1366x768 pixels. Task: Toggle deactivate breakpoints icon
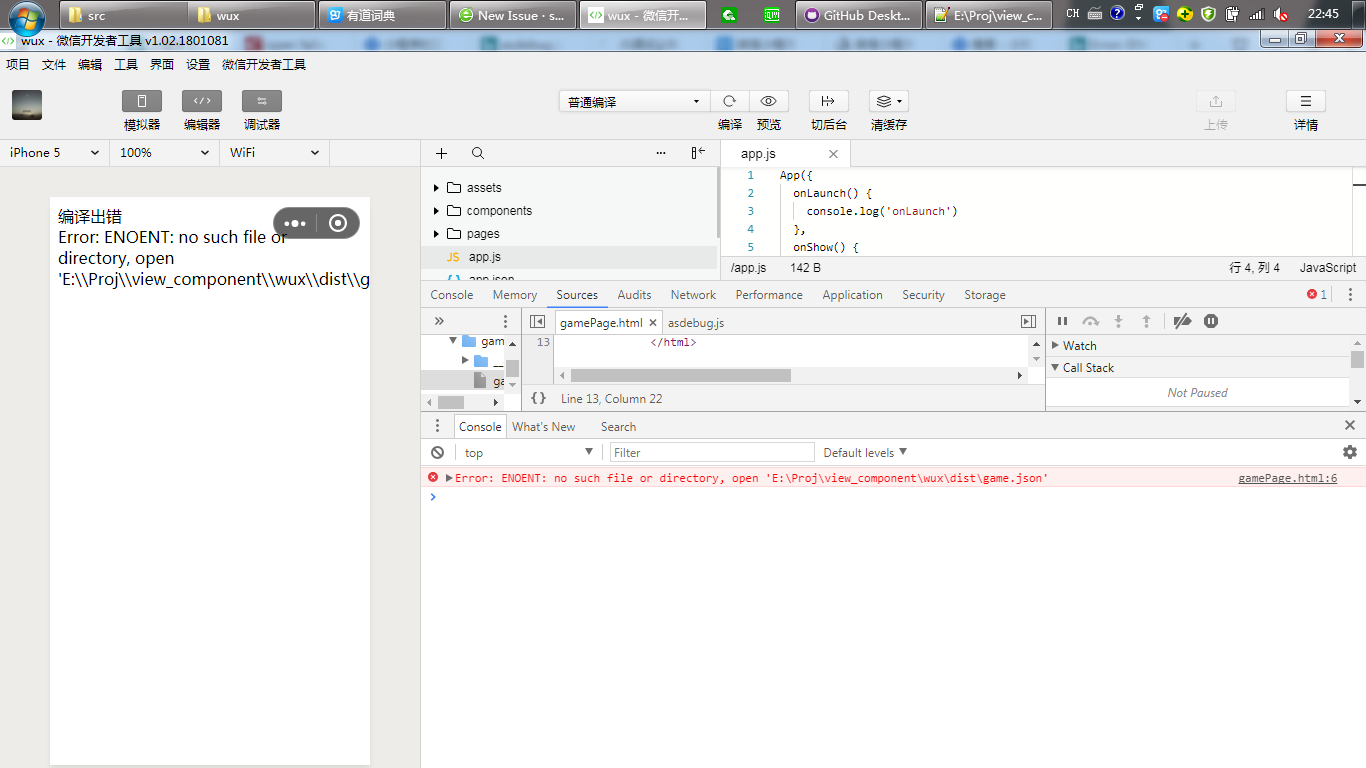1182,321
